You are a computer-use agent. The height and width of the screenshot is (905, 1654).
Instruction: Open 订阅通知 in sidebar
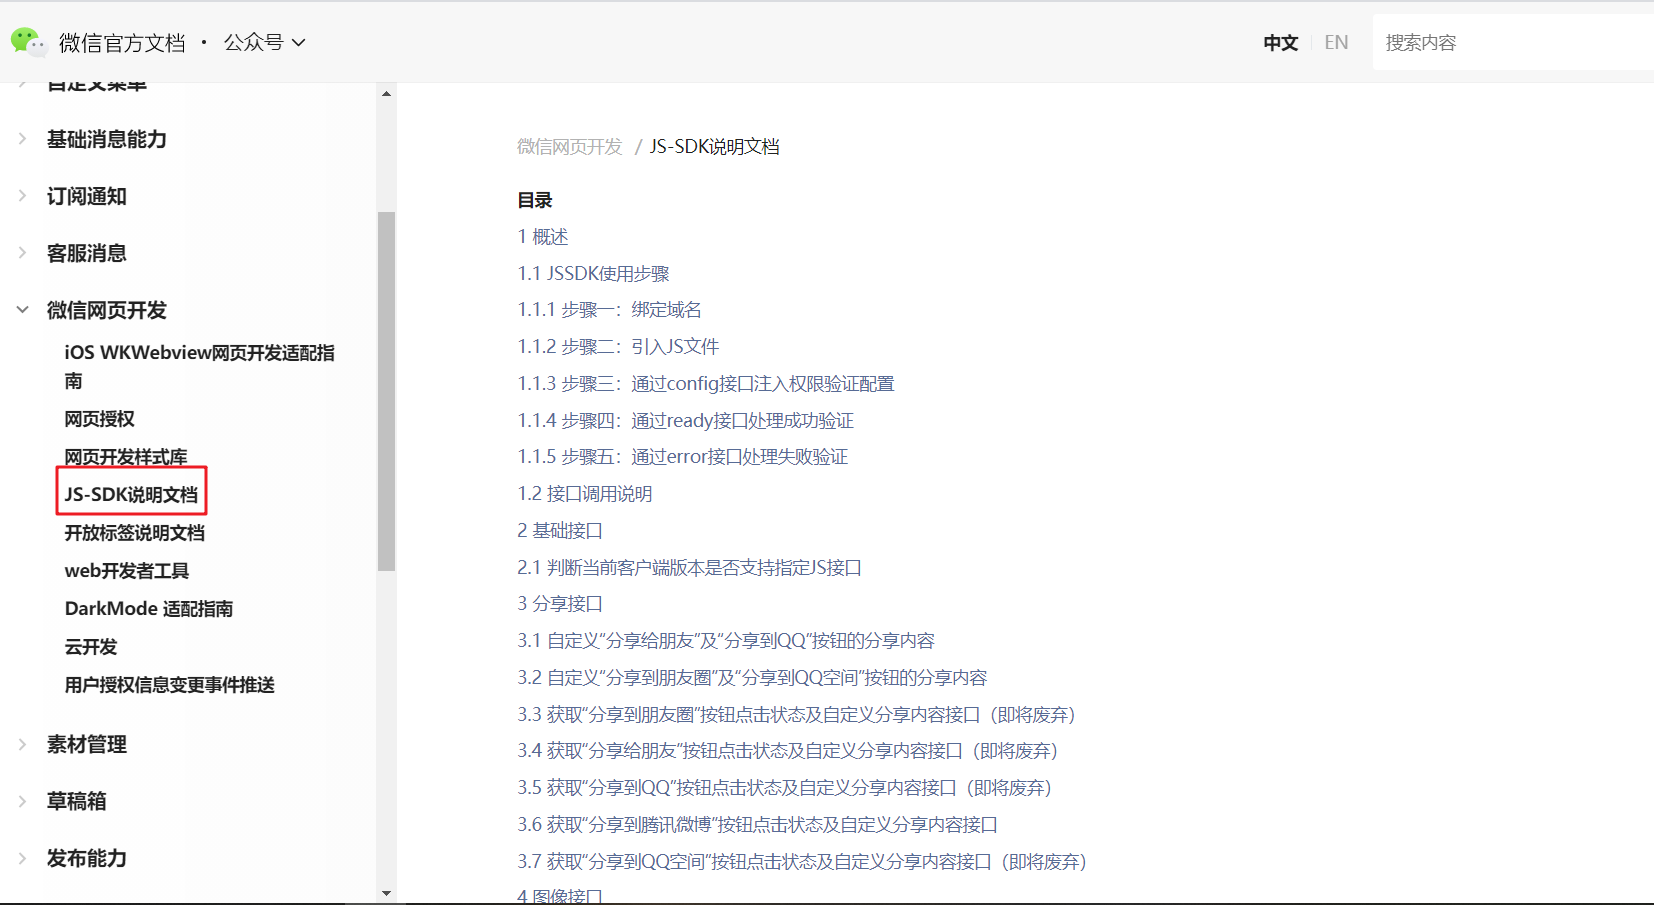pyautogui.click(x=87, y=196)
